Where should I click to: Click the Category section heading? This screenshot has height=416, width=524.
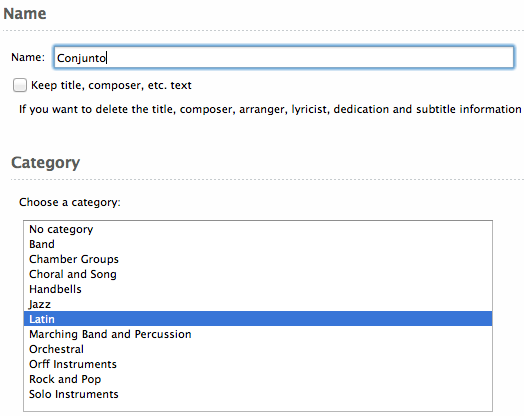point(45,163)
